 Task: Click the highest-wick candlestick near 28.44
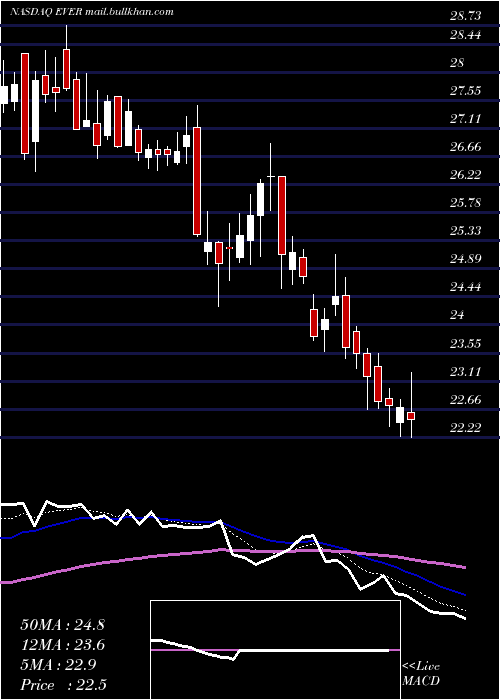pos(67,58)
